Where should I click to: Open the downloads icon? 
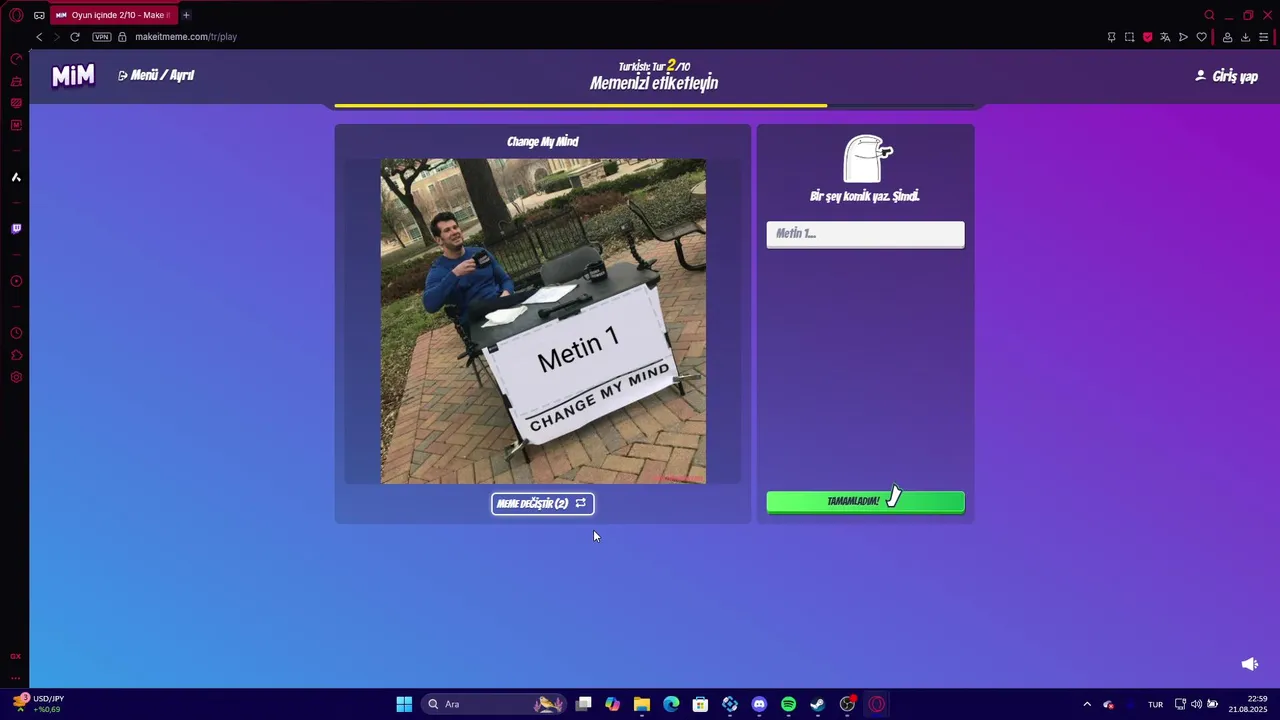point(1245,37)
